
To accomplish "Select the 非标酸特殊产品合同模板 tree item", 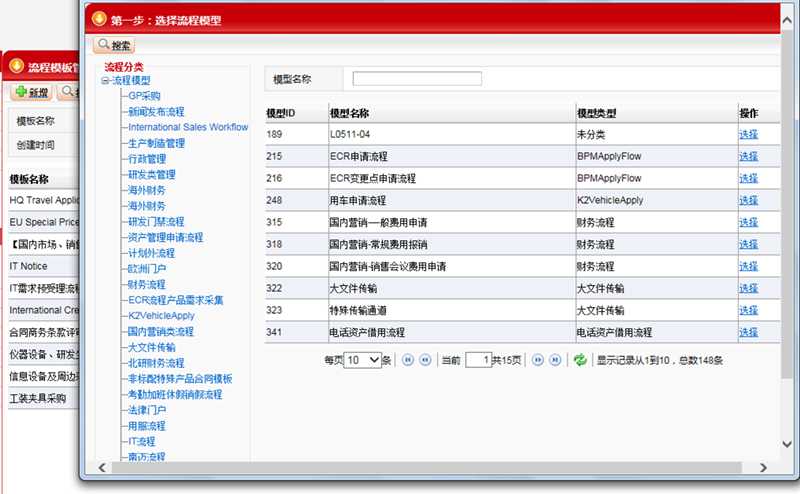I will [x=180, y=379].
